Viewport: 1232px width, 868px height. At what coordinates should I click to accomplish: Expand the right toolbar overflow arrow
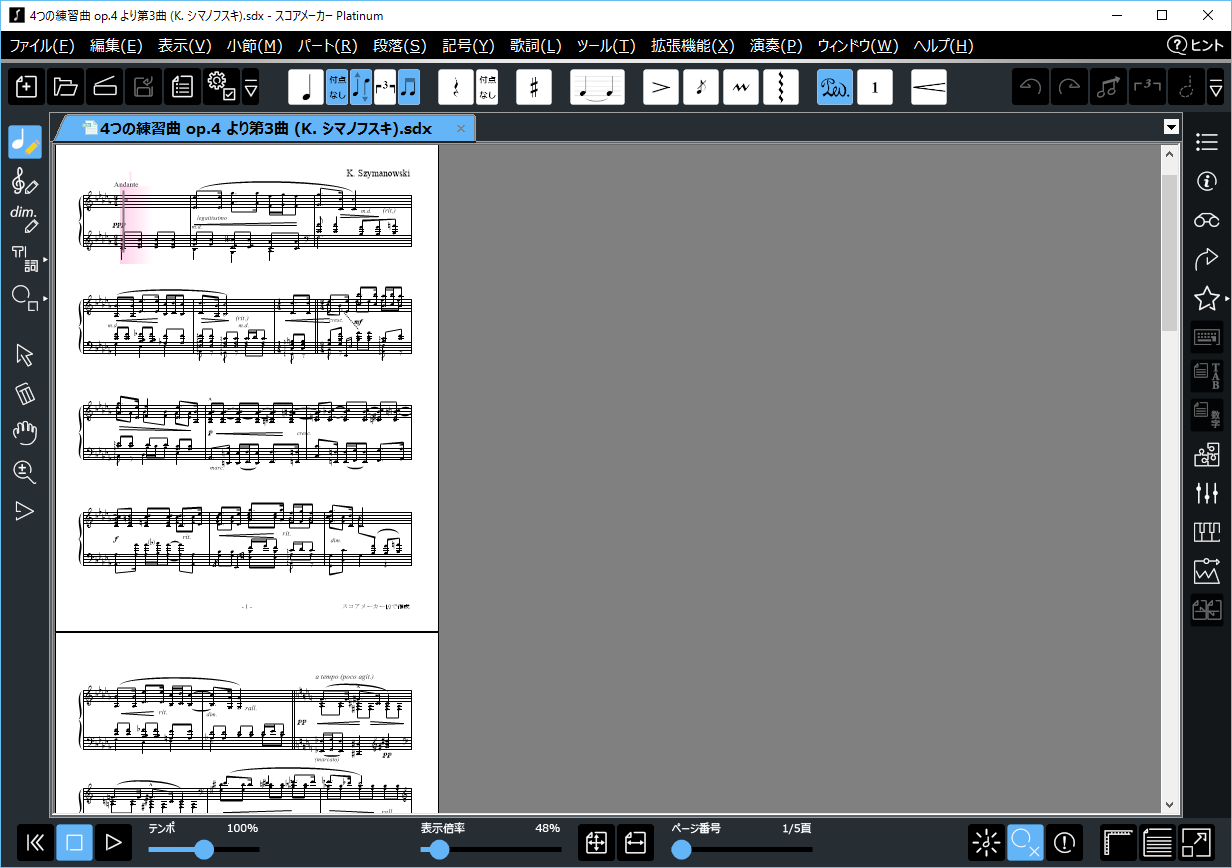pos(1215,88)
